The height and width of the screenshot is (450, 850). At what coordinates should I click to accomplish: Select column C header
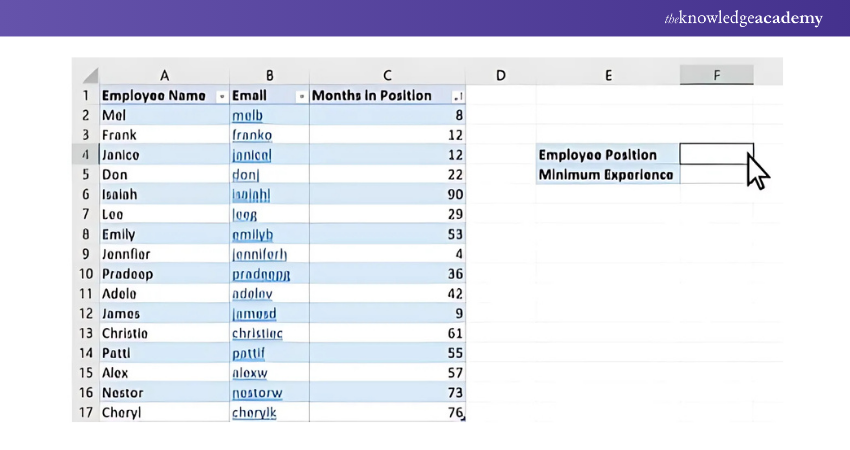coord(387,75)
